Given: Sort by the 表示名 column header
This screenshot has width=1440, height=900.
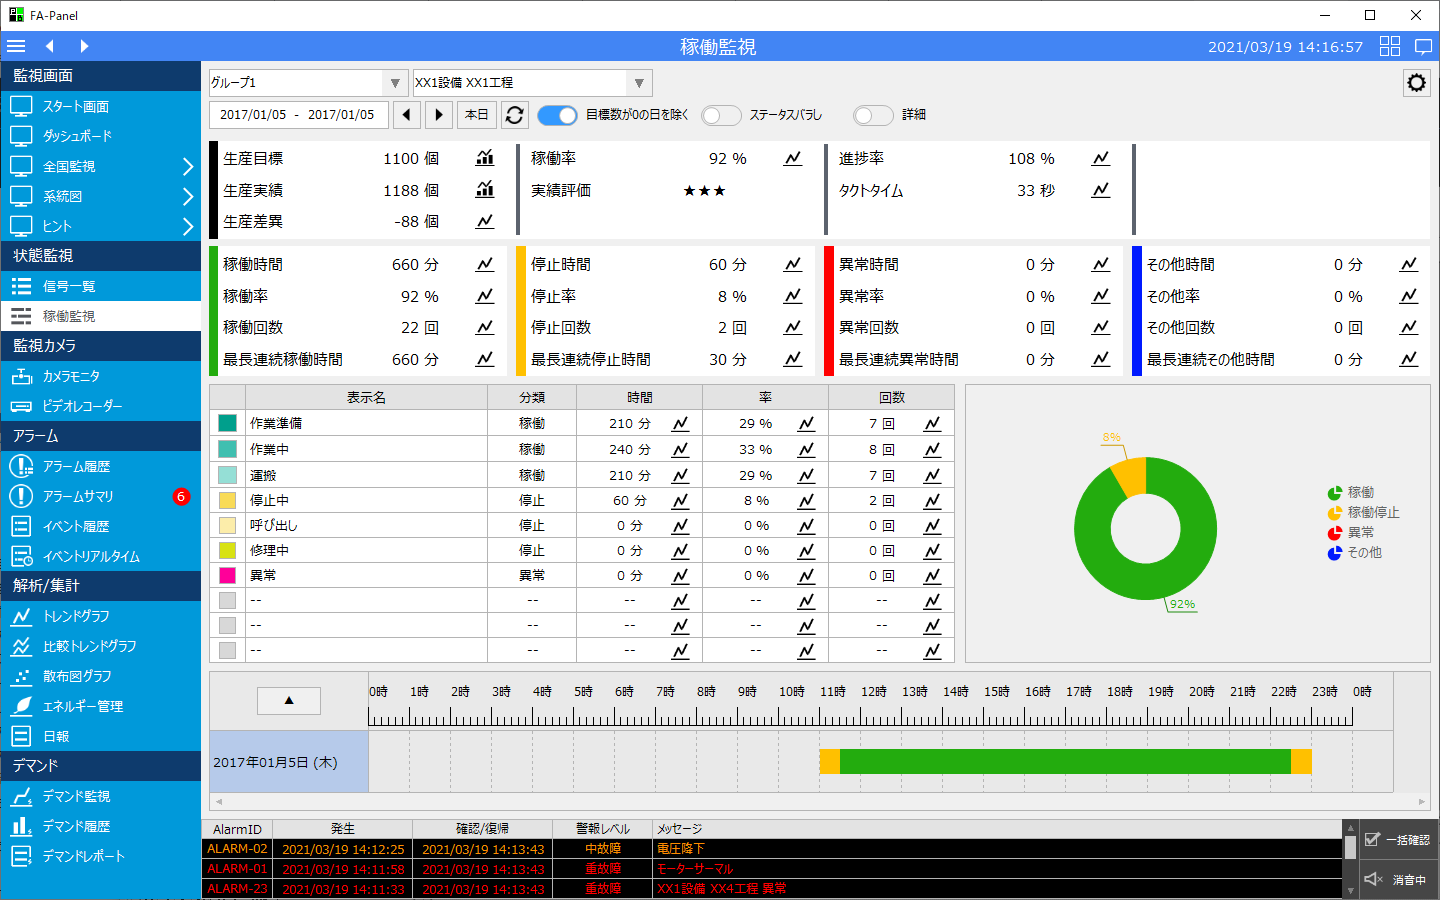Looking at the screenshot, I should (366, 397).
